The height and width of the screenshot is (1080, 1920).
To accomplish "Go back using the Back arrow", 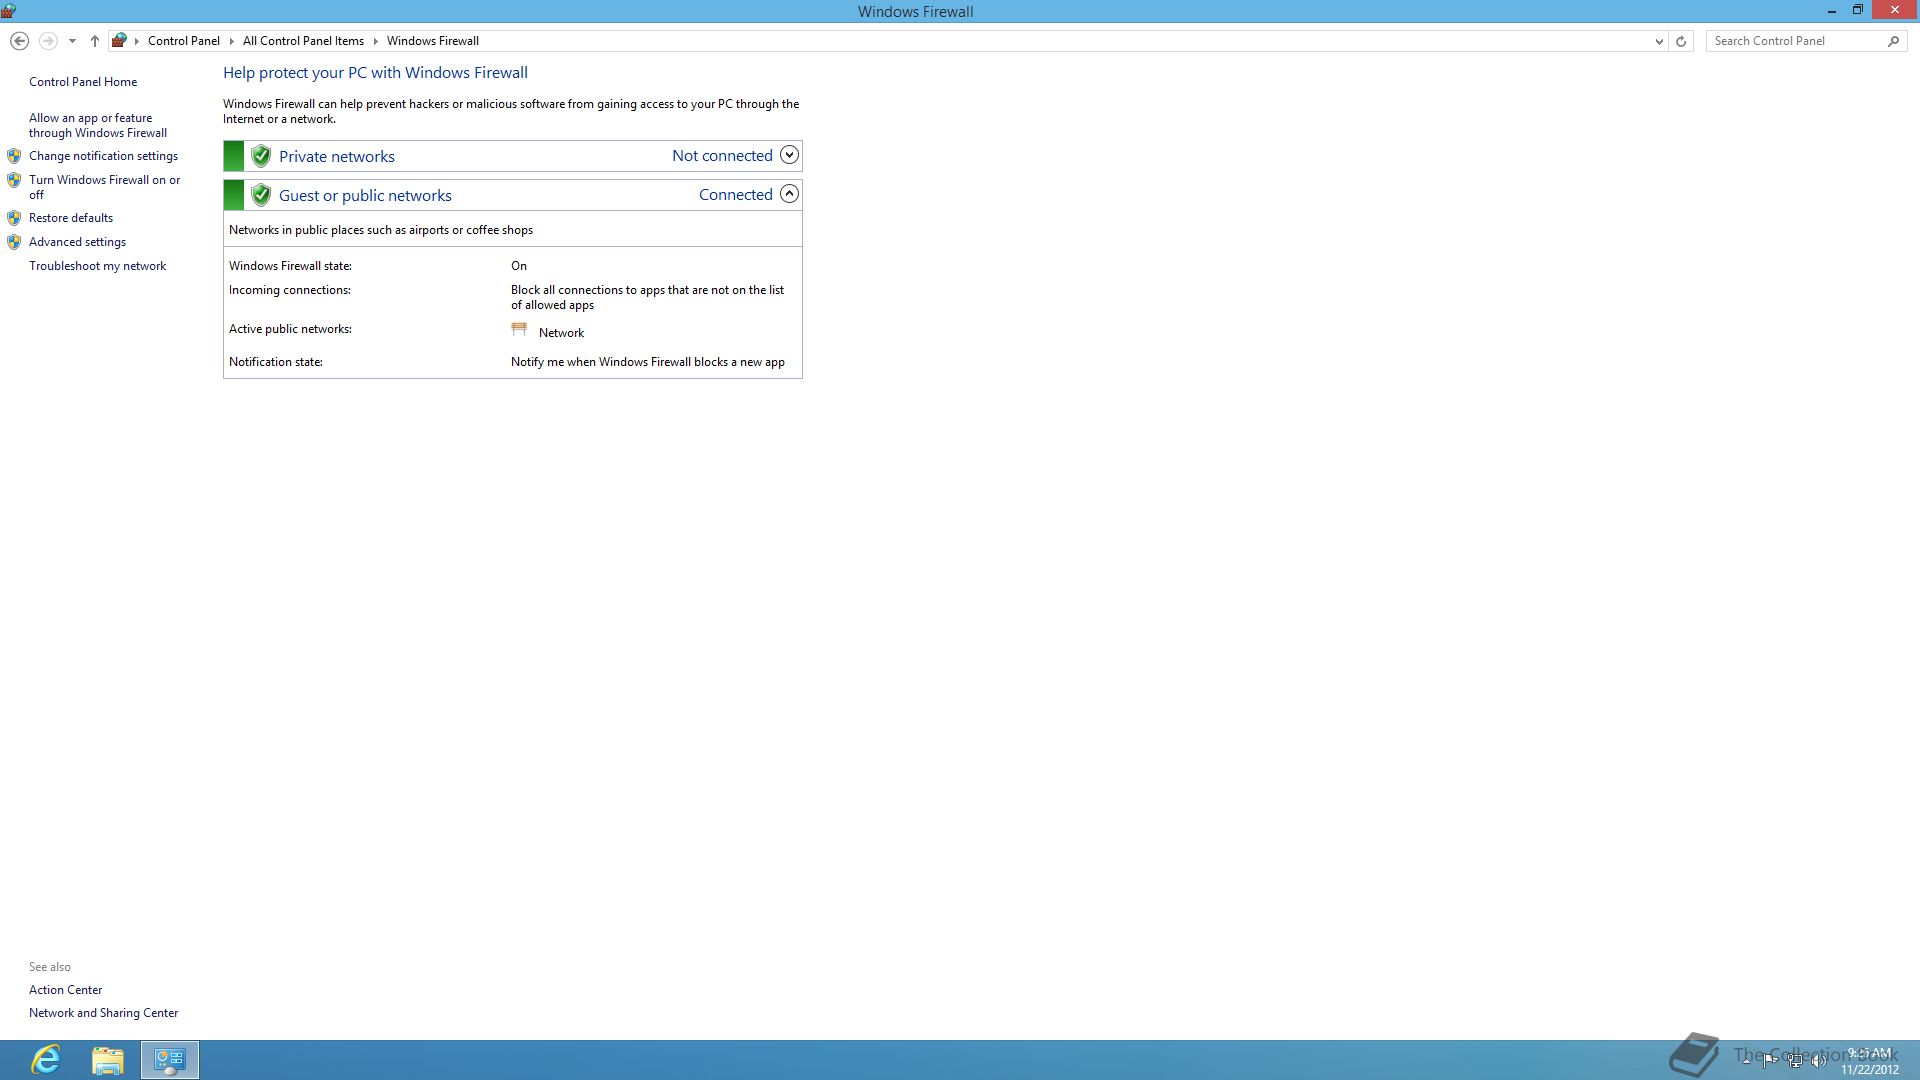I will coord(19,41).
